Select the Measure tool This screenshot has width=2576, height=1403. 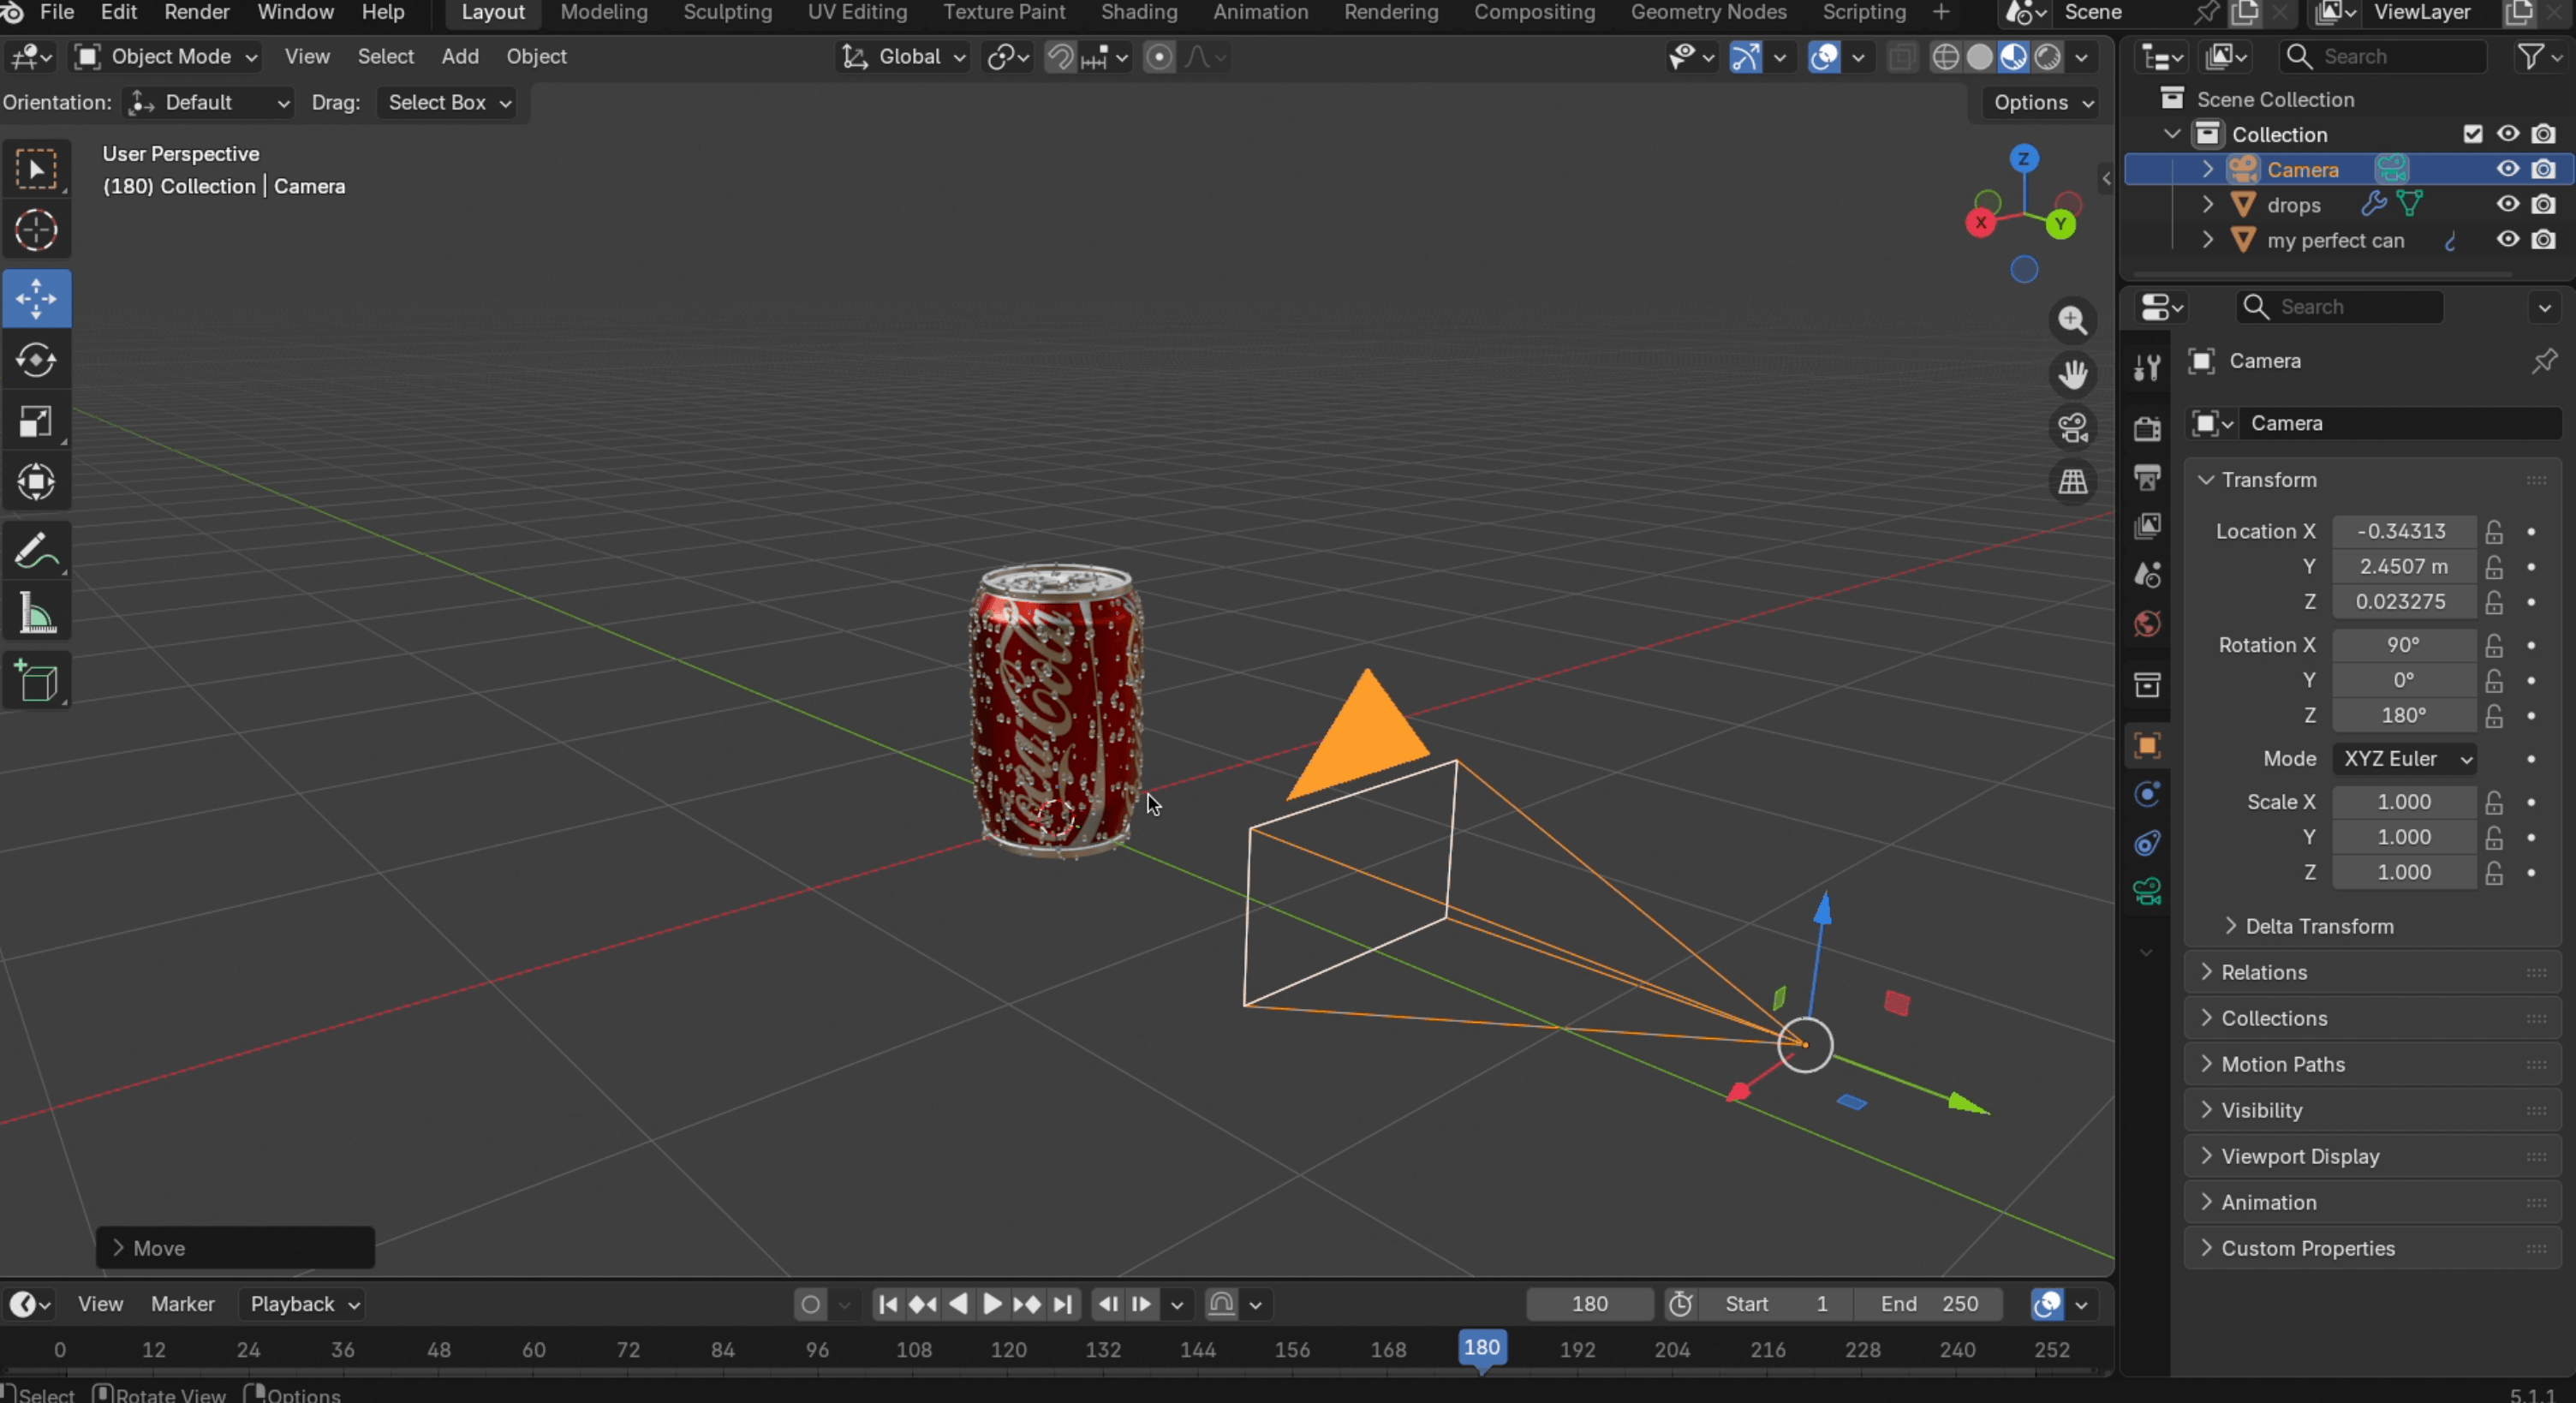click(36, 612)
